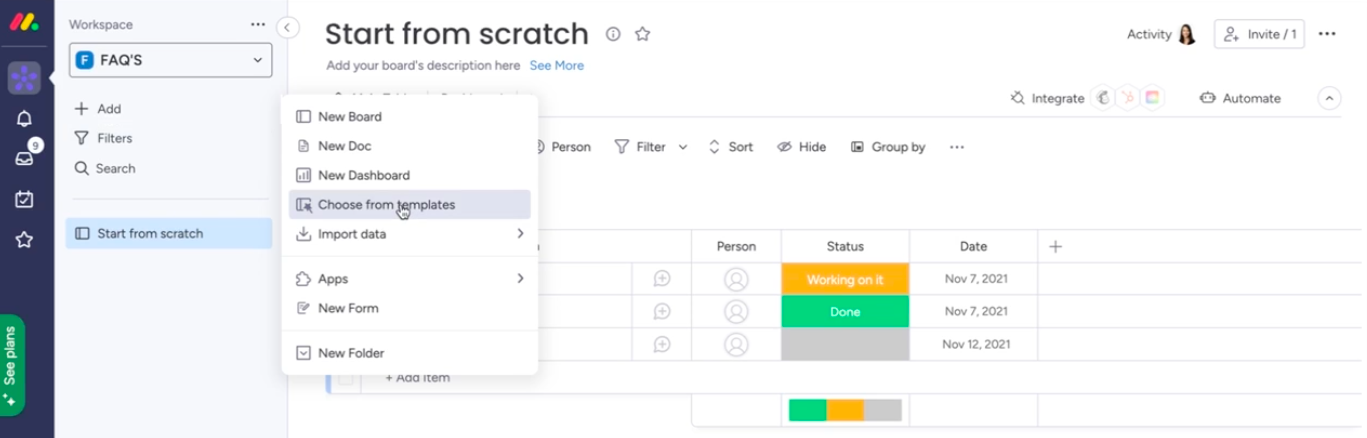Viewport: 1367px width, 438px height.
Task: Click the empty gray status cell
Action: 845,344
